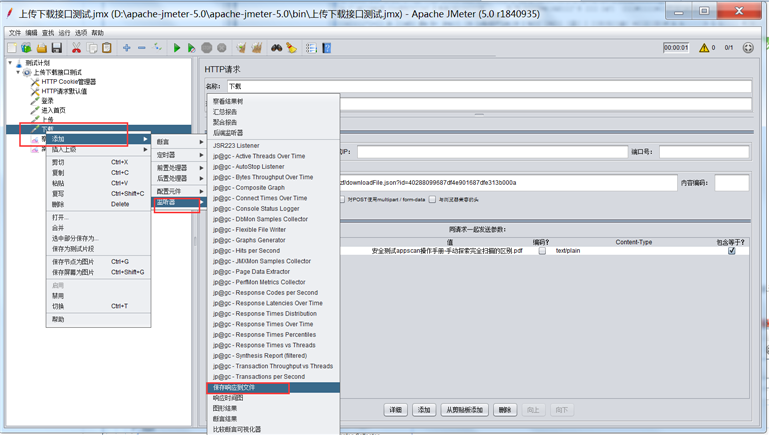Expand the 后置处理器 submenu

(179, 179)
